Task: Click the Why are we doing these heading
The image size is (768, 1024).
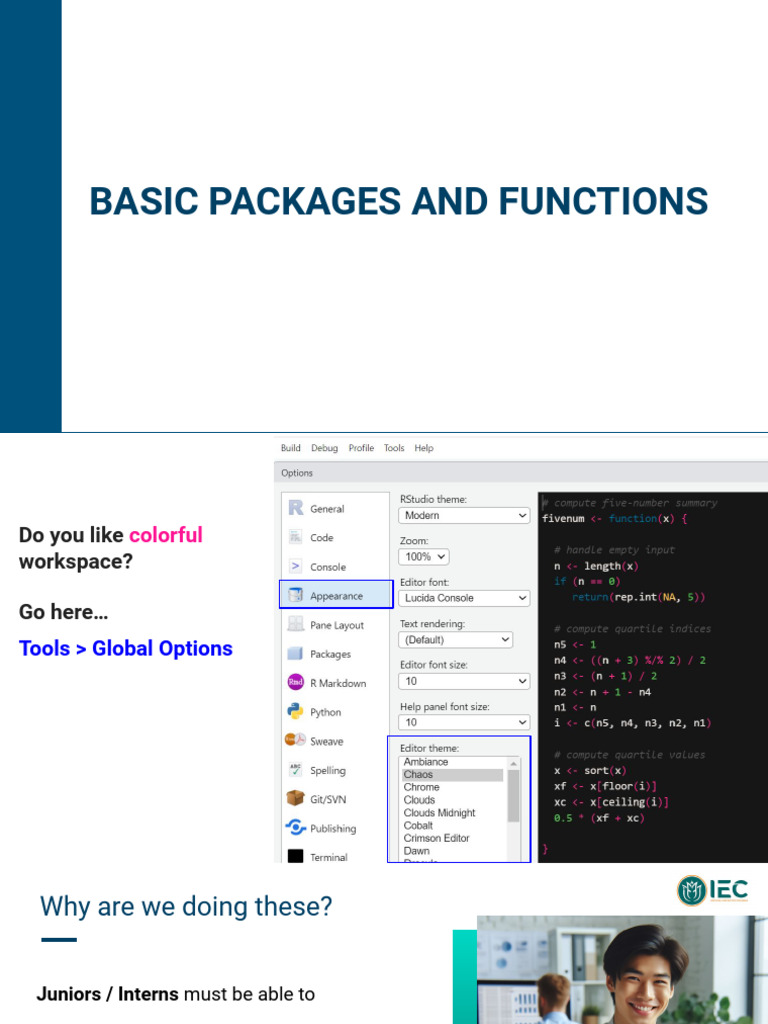Action: [x=186, y=906]
